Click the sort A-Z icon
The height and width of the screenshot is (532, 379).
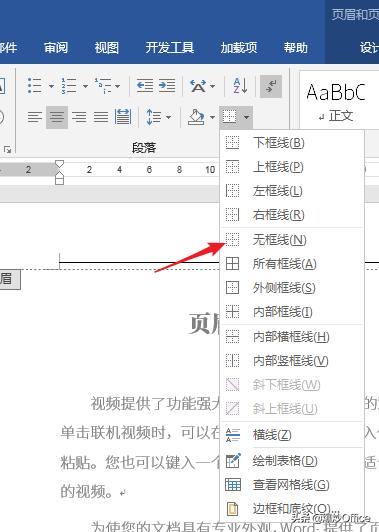(240, 86)
